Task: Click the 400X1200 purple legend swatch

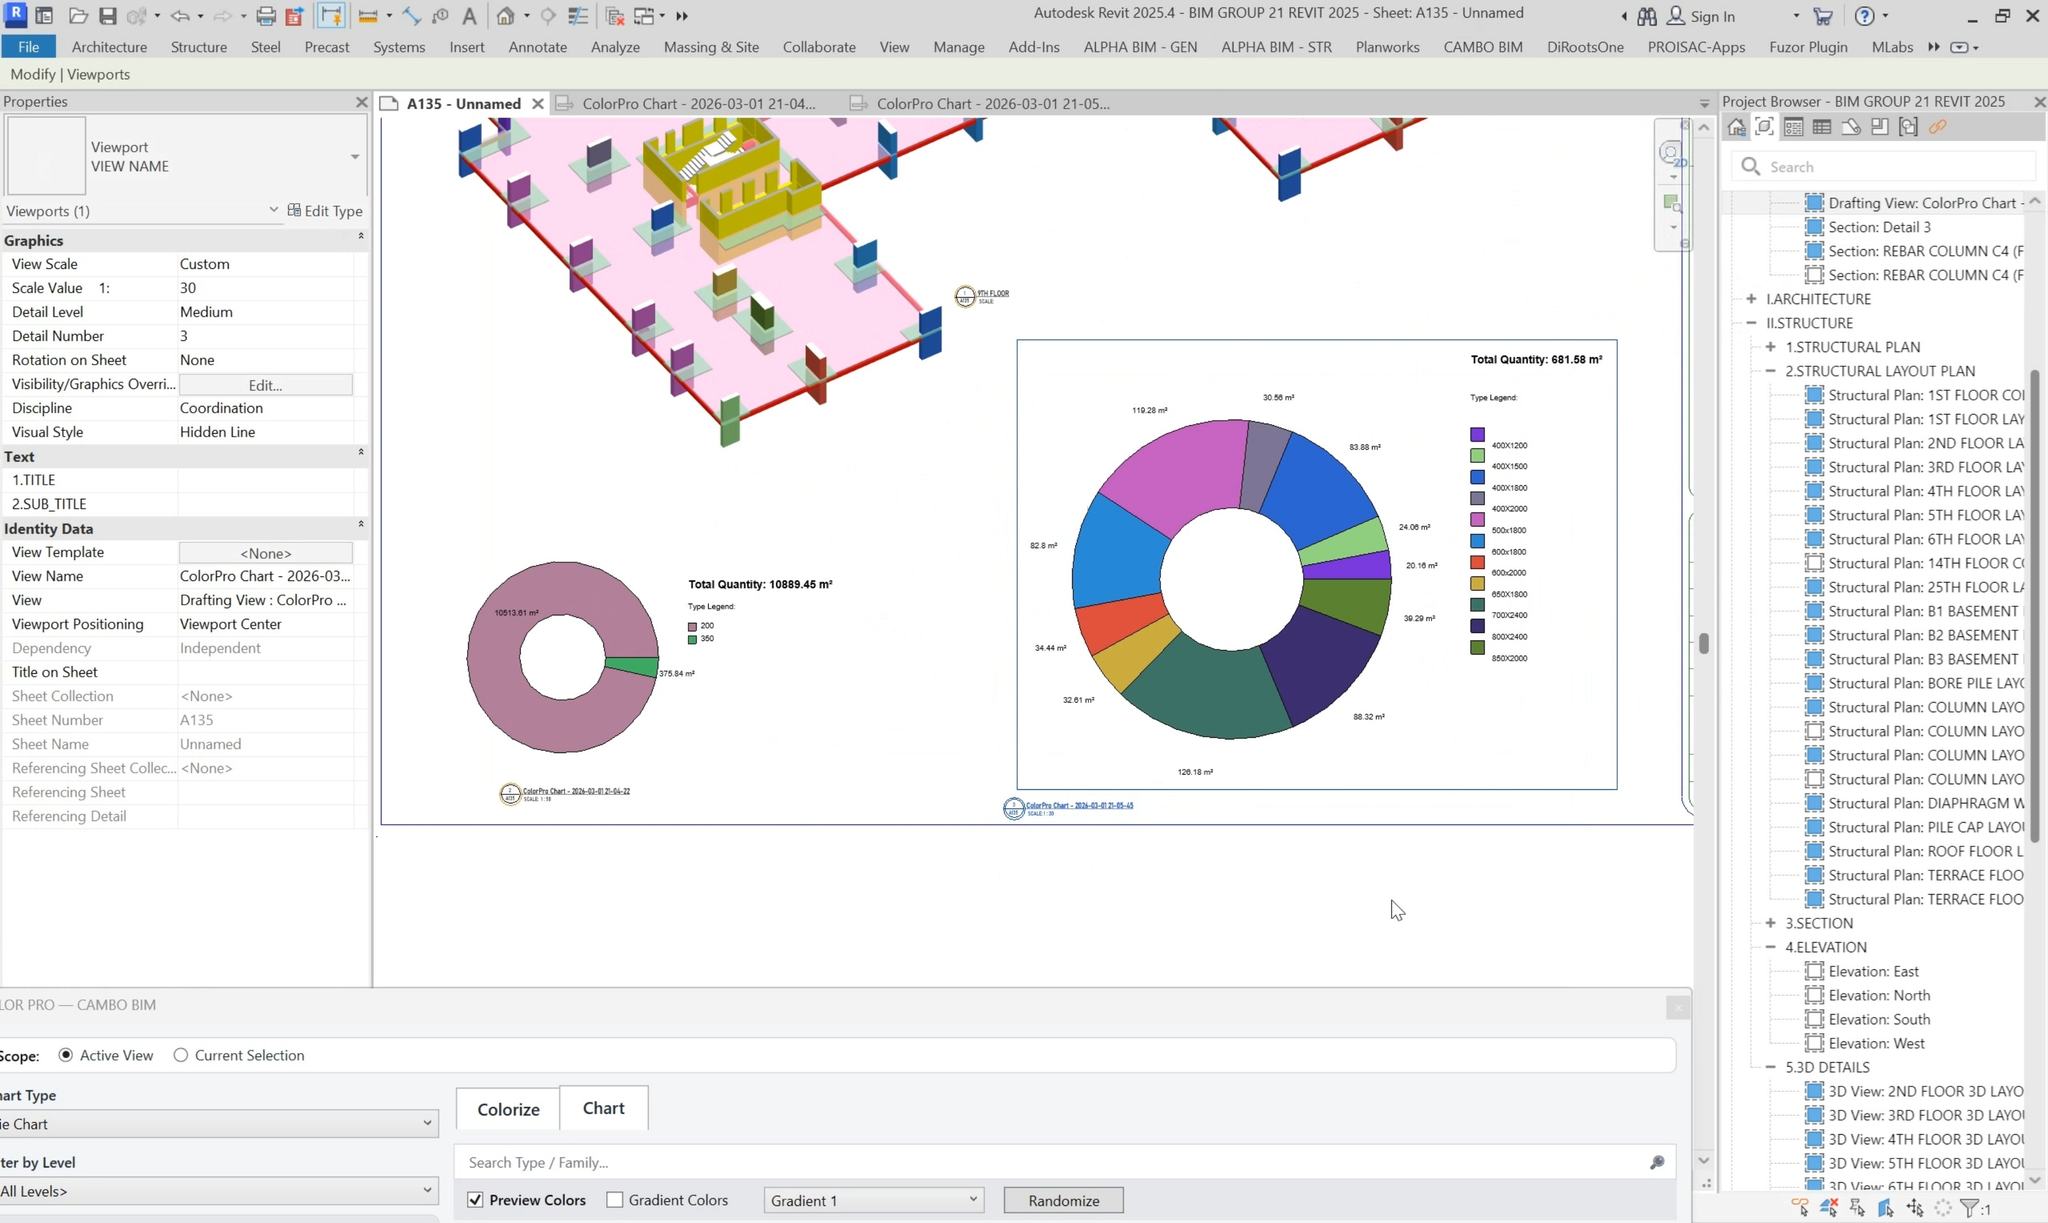Action: point(1477,435)
